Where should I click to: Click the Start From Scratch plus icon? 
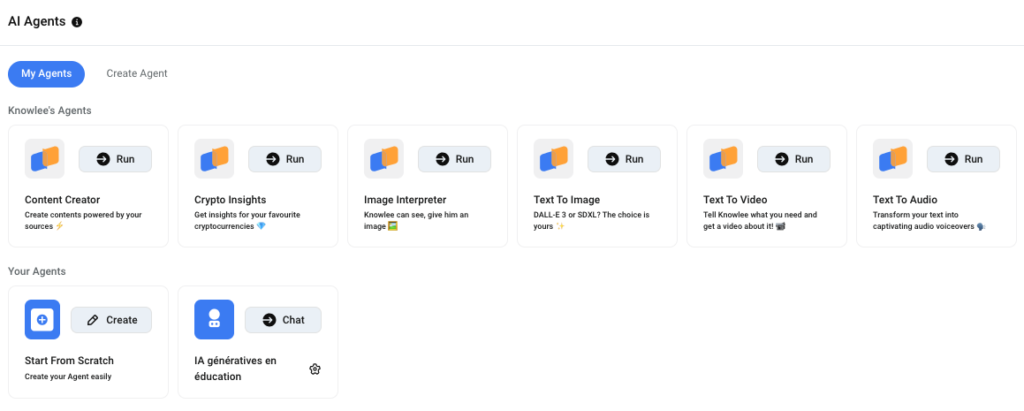[43, 320]
